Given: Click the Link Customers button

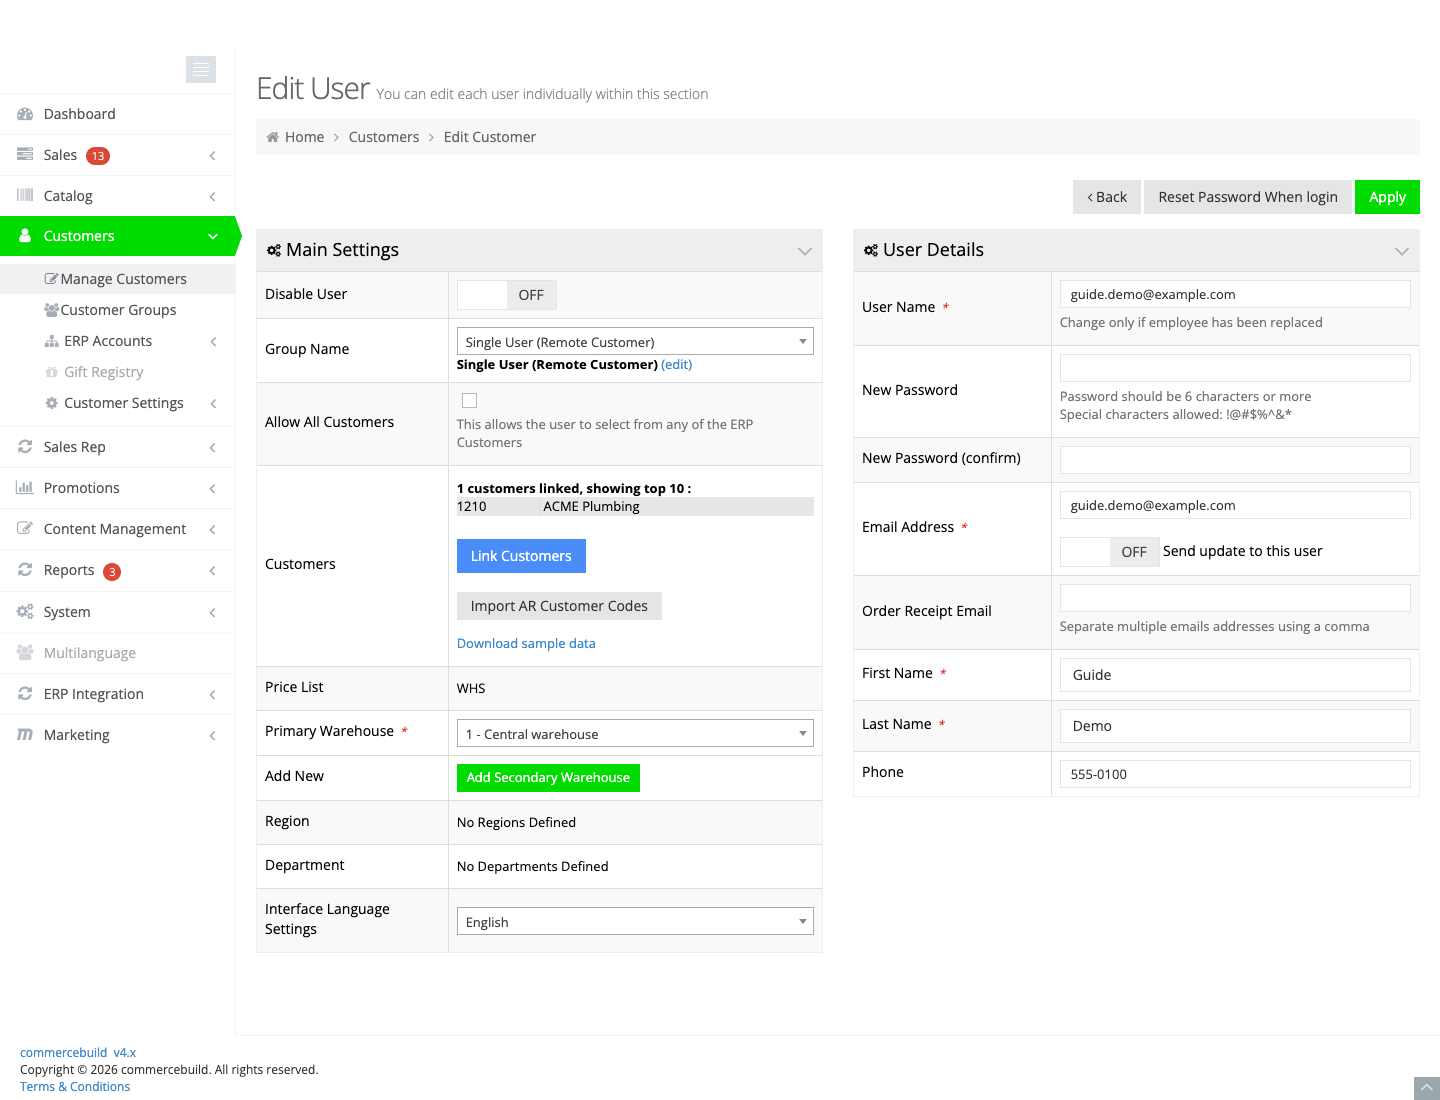Looking at the screenshot, I should (x=521, y=556).
